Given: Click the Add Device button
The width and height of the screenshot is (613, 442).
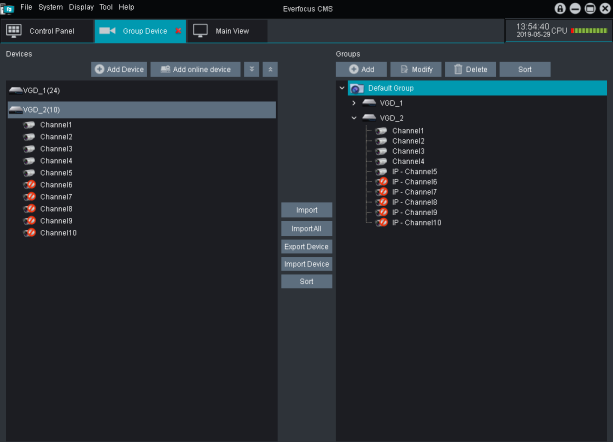Looking at the screenshot, I should tap(119, 69).
